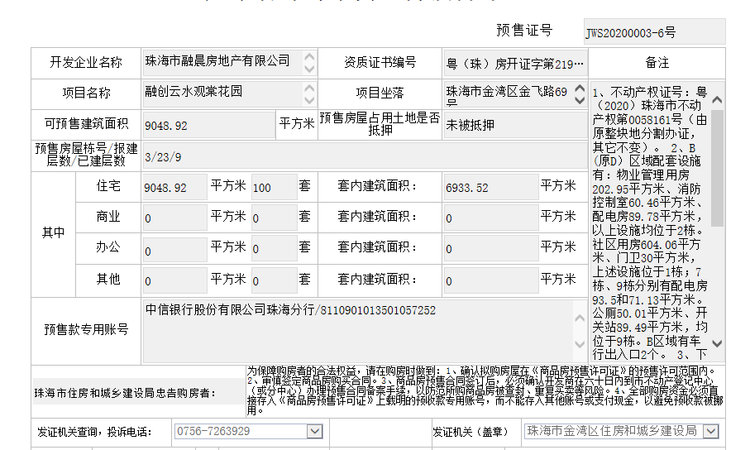Image resolution: width=750 pixels, height=450 pixels.
Task: Click down arrow in developer name field
Action: [x=309, y=69]
